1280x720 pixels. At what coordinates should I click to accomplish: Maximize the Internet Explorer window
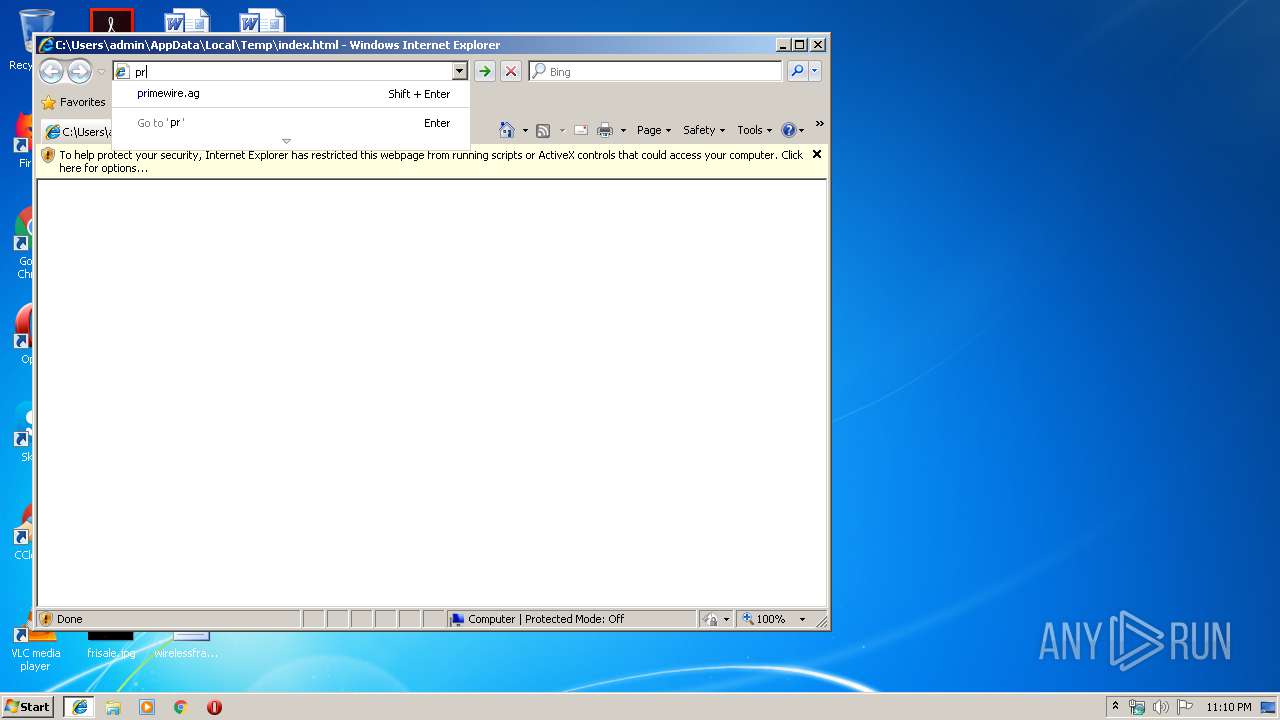coord(799,45)
